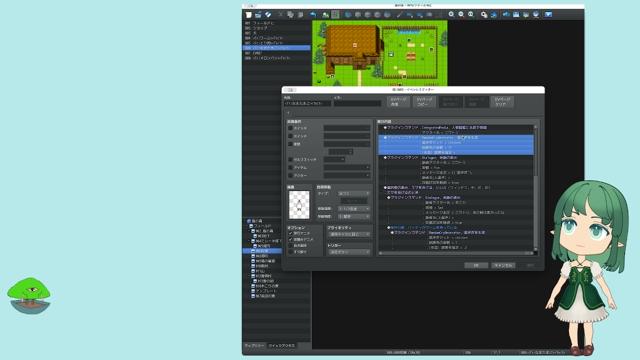Switch to the Quick Access bottom tab
640x360 pixels.
click(282, 346)
